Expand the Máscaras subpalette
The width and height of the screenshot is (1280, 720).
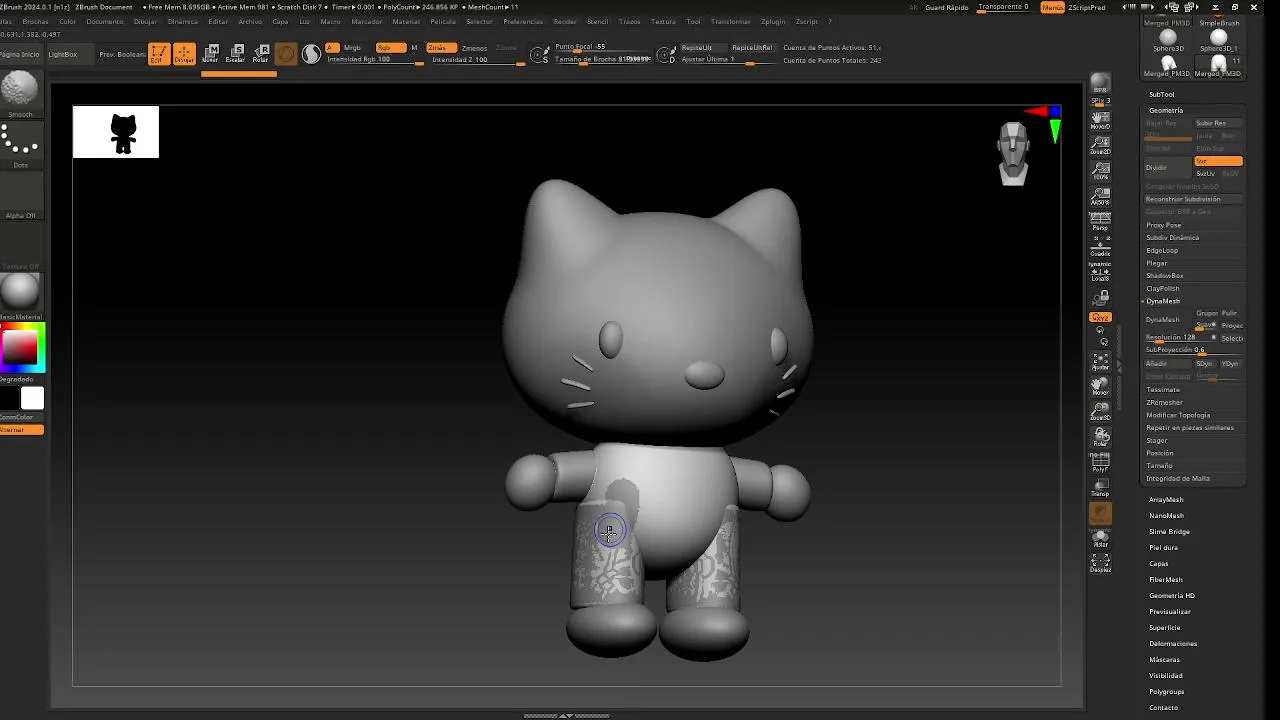point(1164,659)
